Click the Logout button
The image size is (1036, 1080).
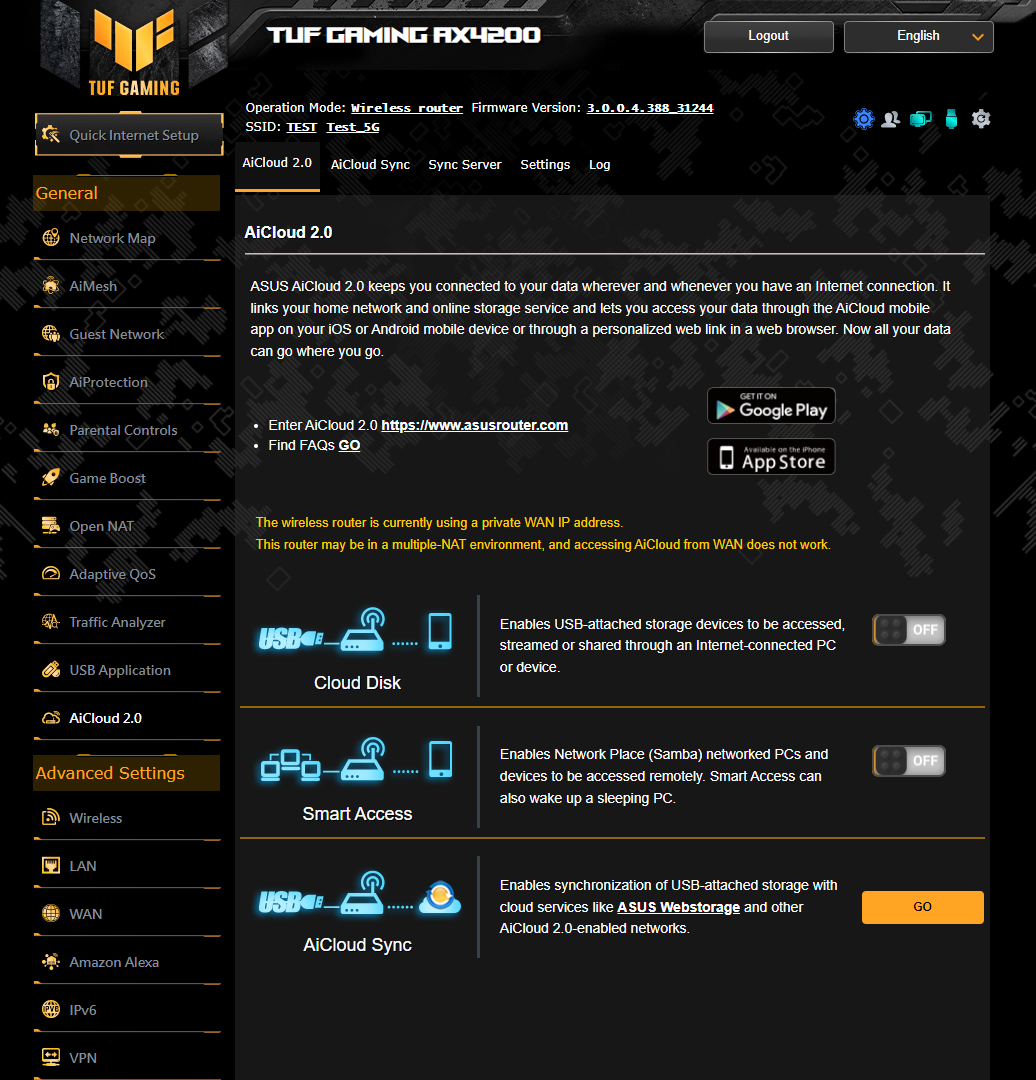click(769, 37)
